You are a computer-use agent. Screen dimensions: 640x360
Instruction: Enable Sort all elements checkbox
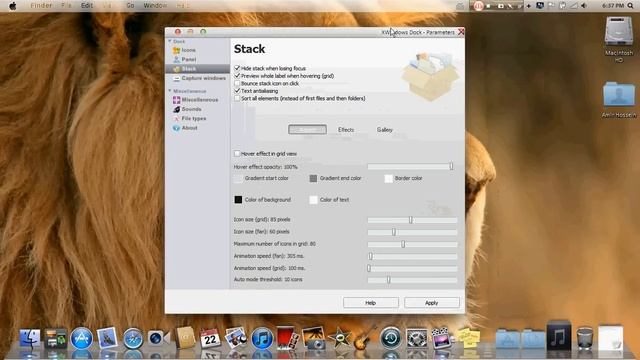pyautogui.click(x=237, y=98)
